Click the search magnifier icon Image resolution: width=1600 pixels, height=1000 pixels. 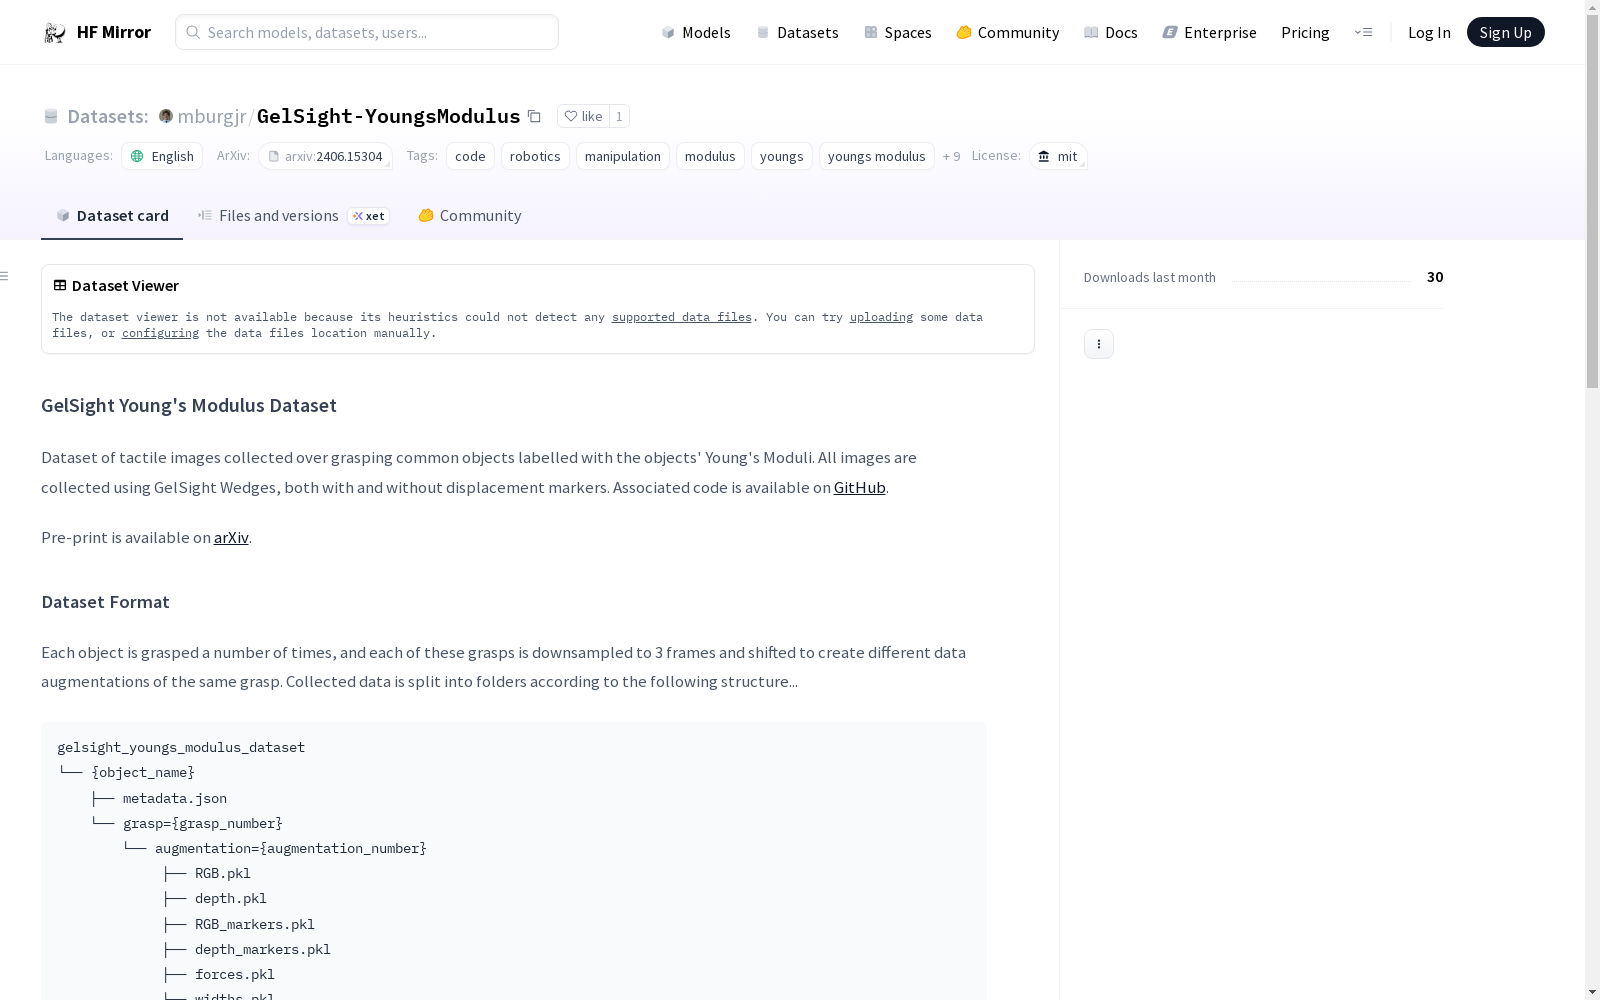[x=193, y=32]
